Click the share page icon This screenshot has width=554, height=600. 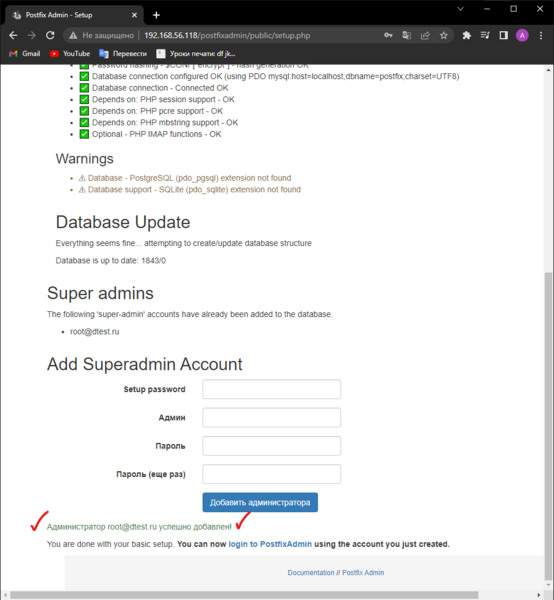click(x=425, y=35)
